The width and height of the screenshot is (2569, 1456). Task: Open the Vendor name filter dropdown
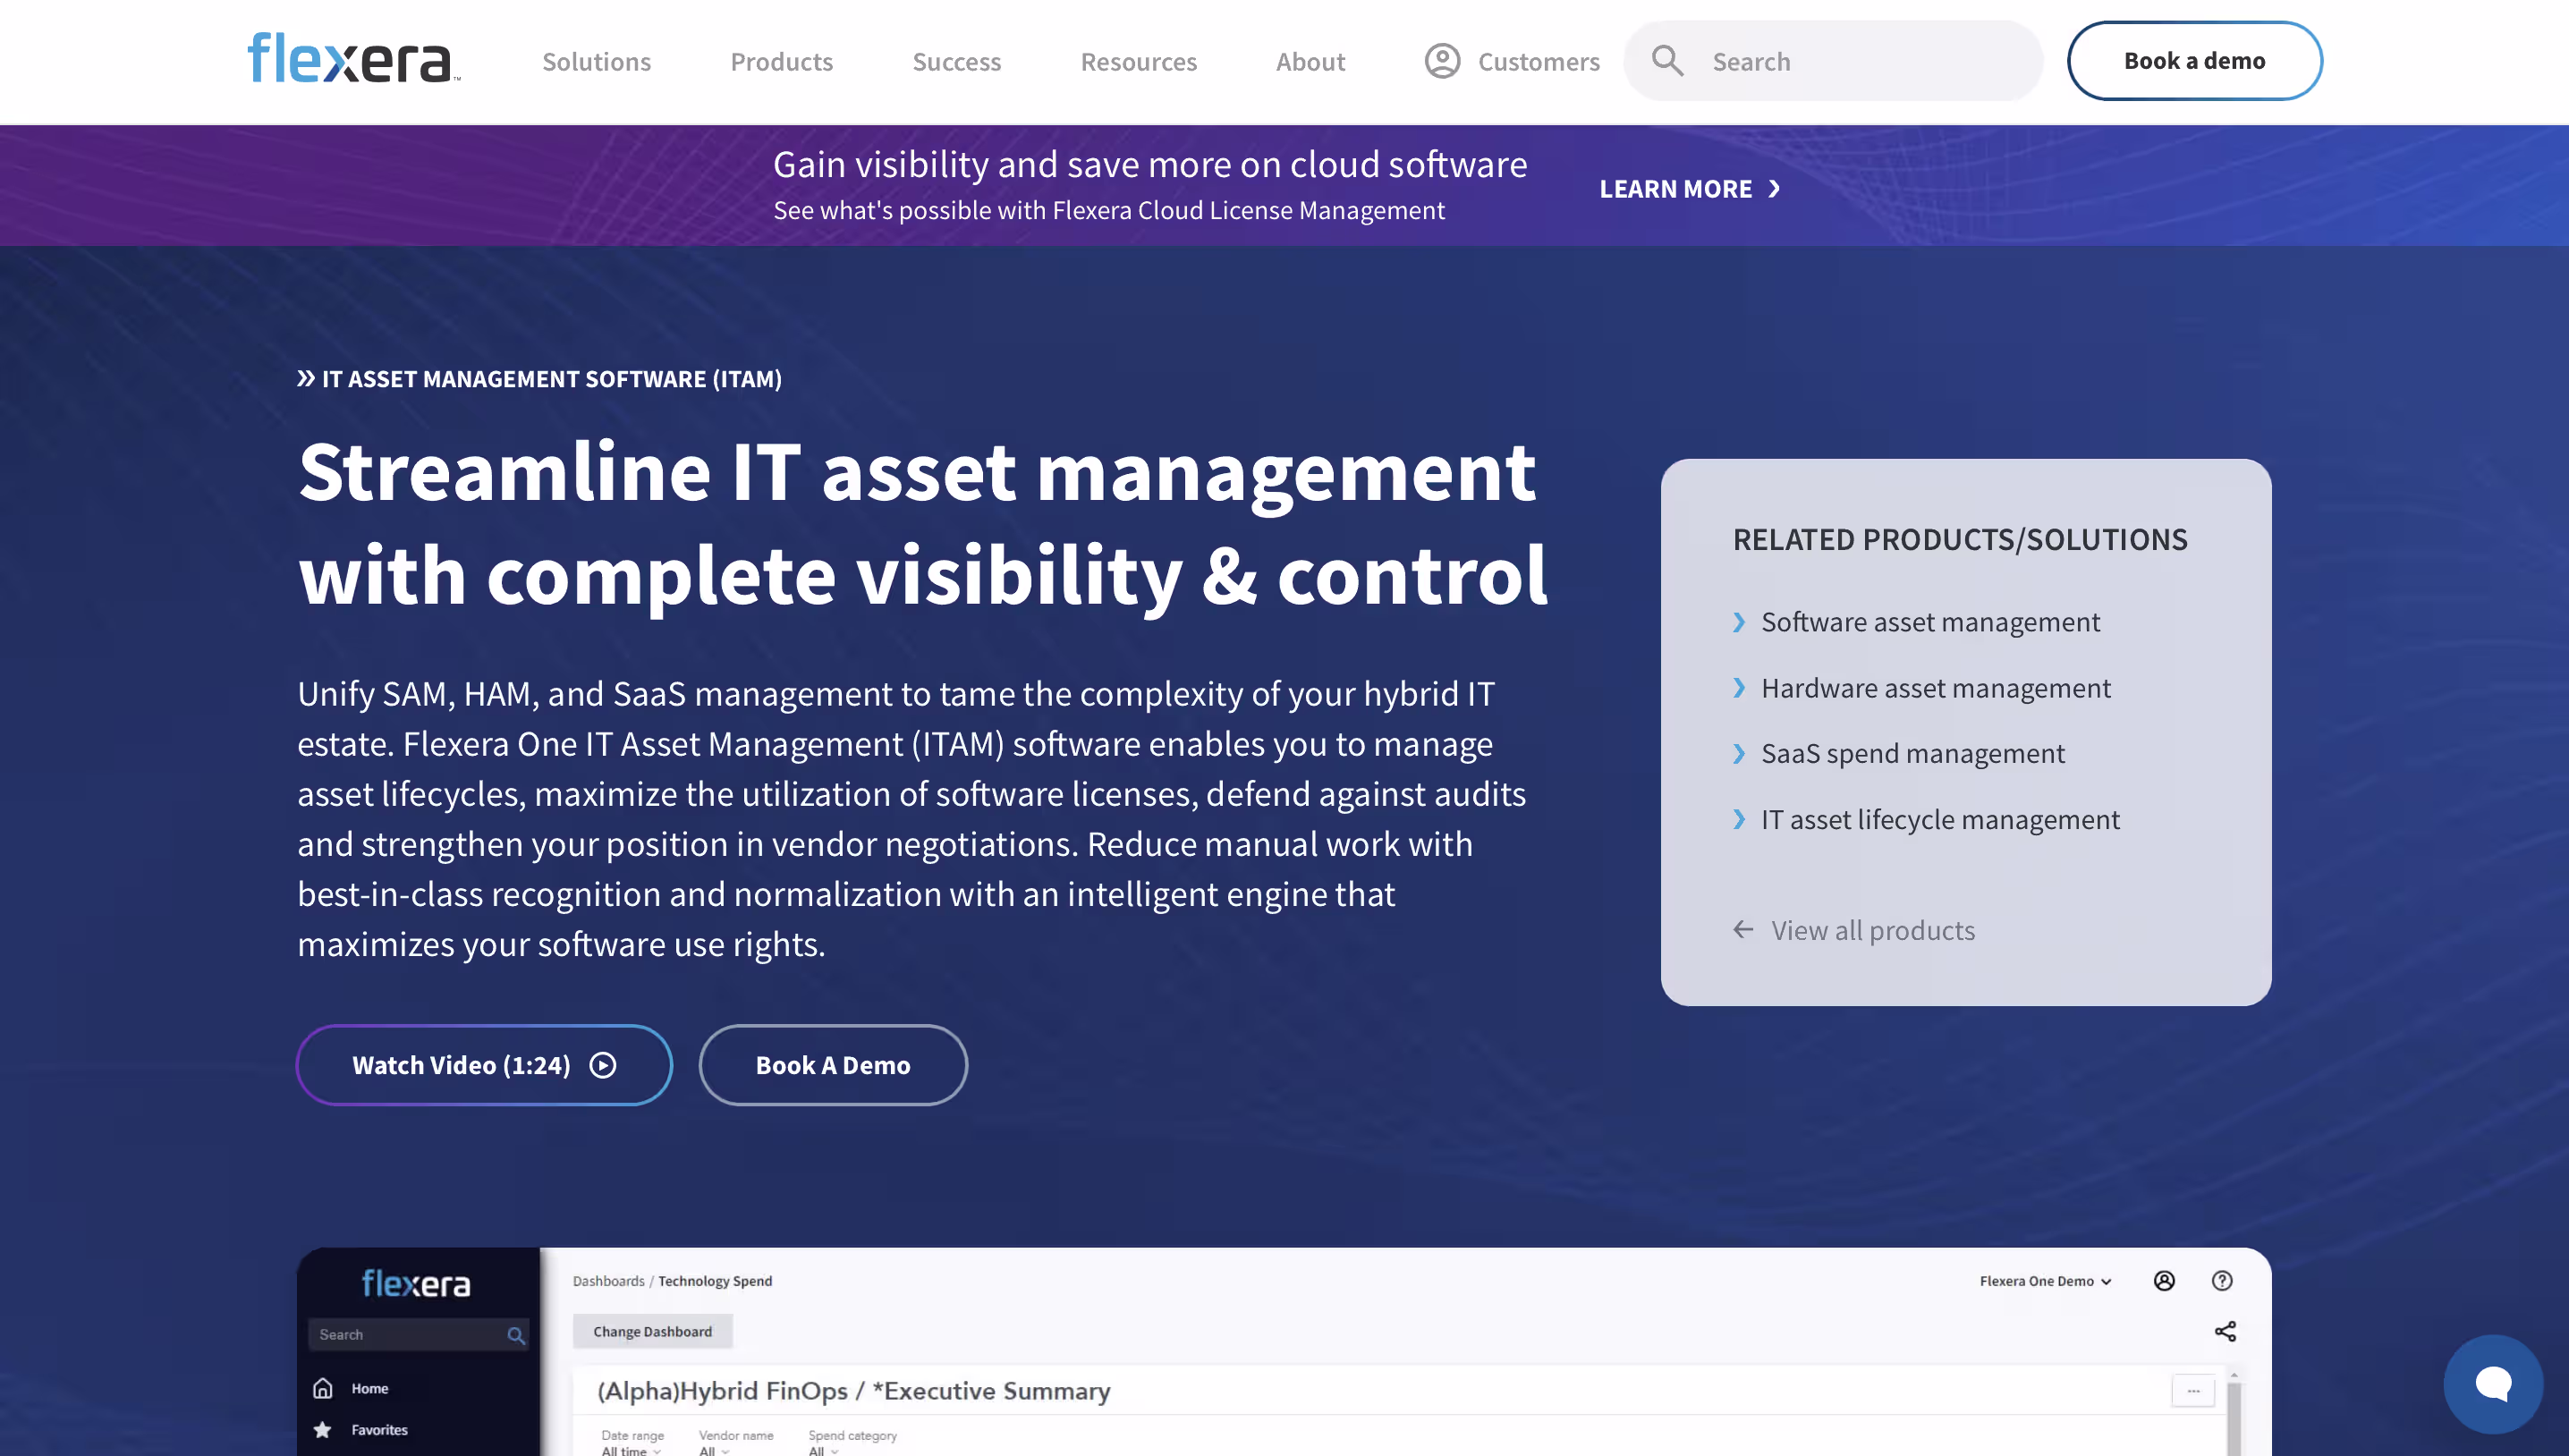(714, 1449)
